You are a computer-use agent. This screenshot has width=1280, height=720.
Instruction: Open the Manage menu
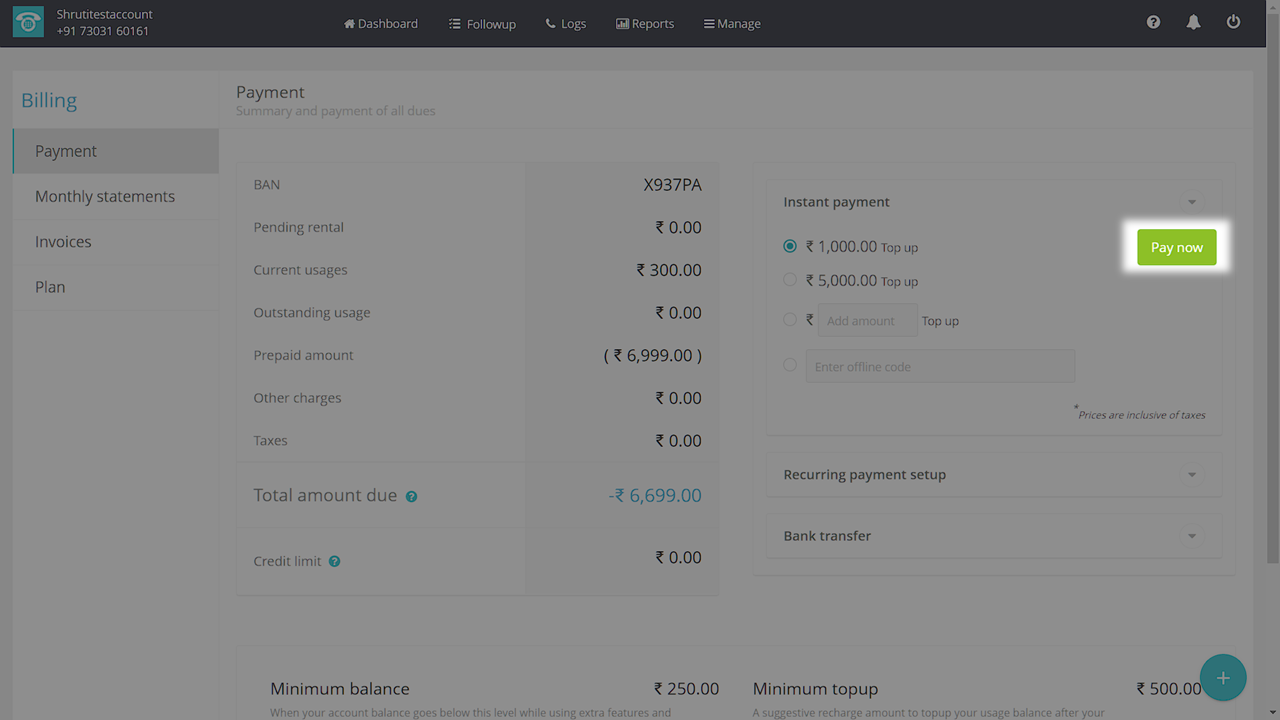click(732, 23)
